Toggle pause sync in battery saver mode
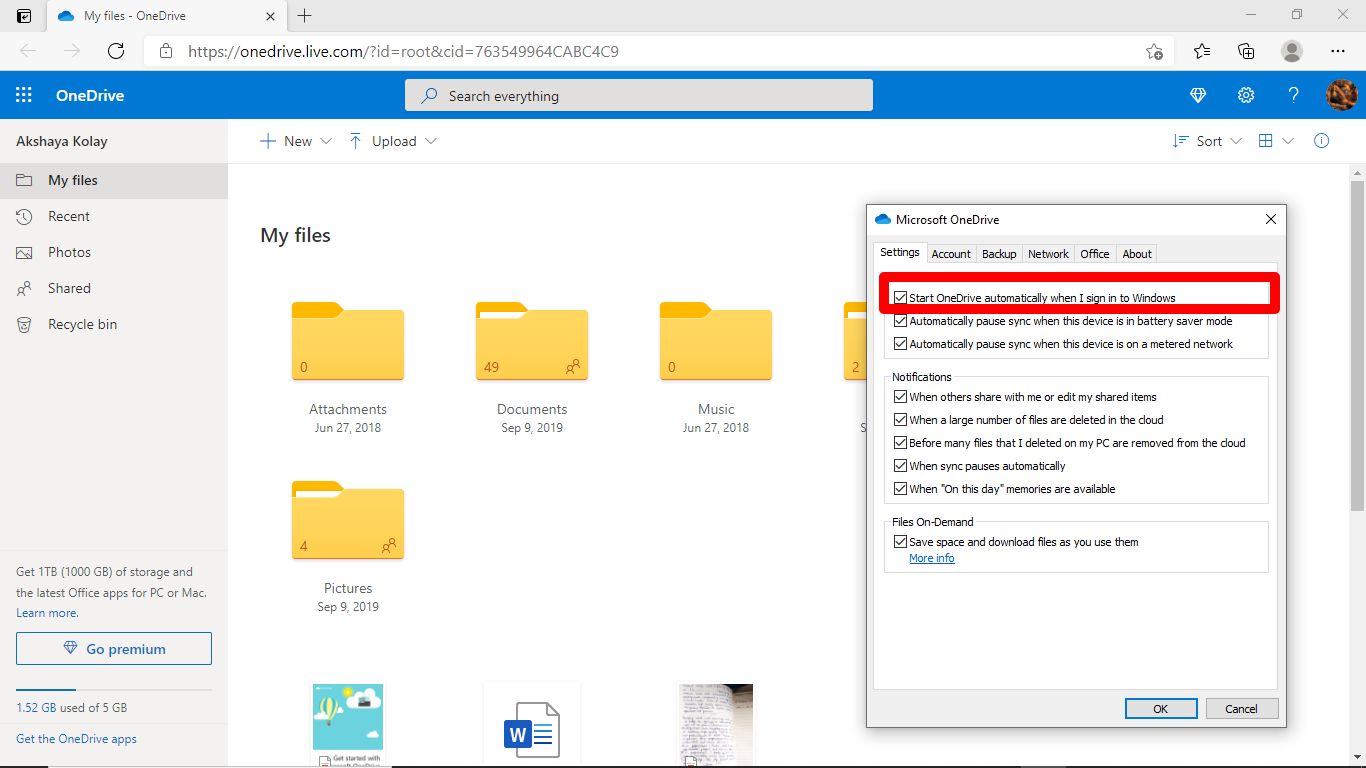Viewport: 1366px width, 768px height. [901, 321]
